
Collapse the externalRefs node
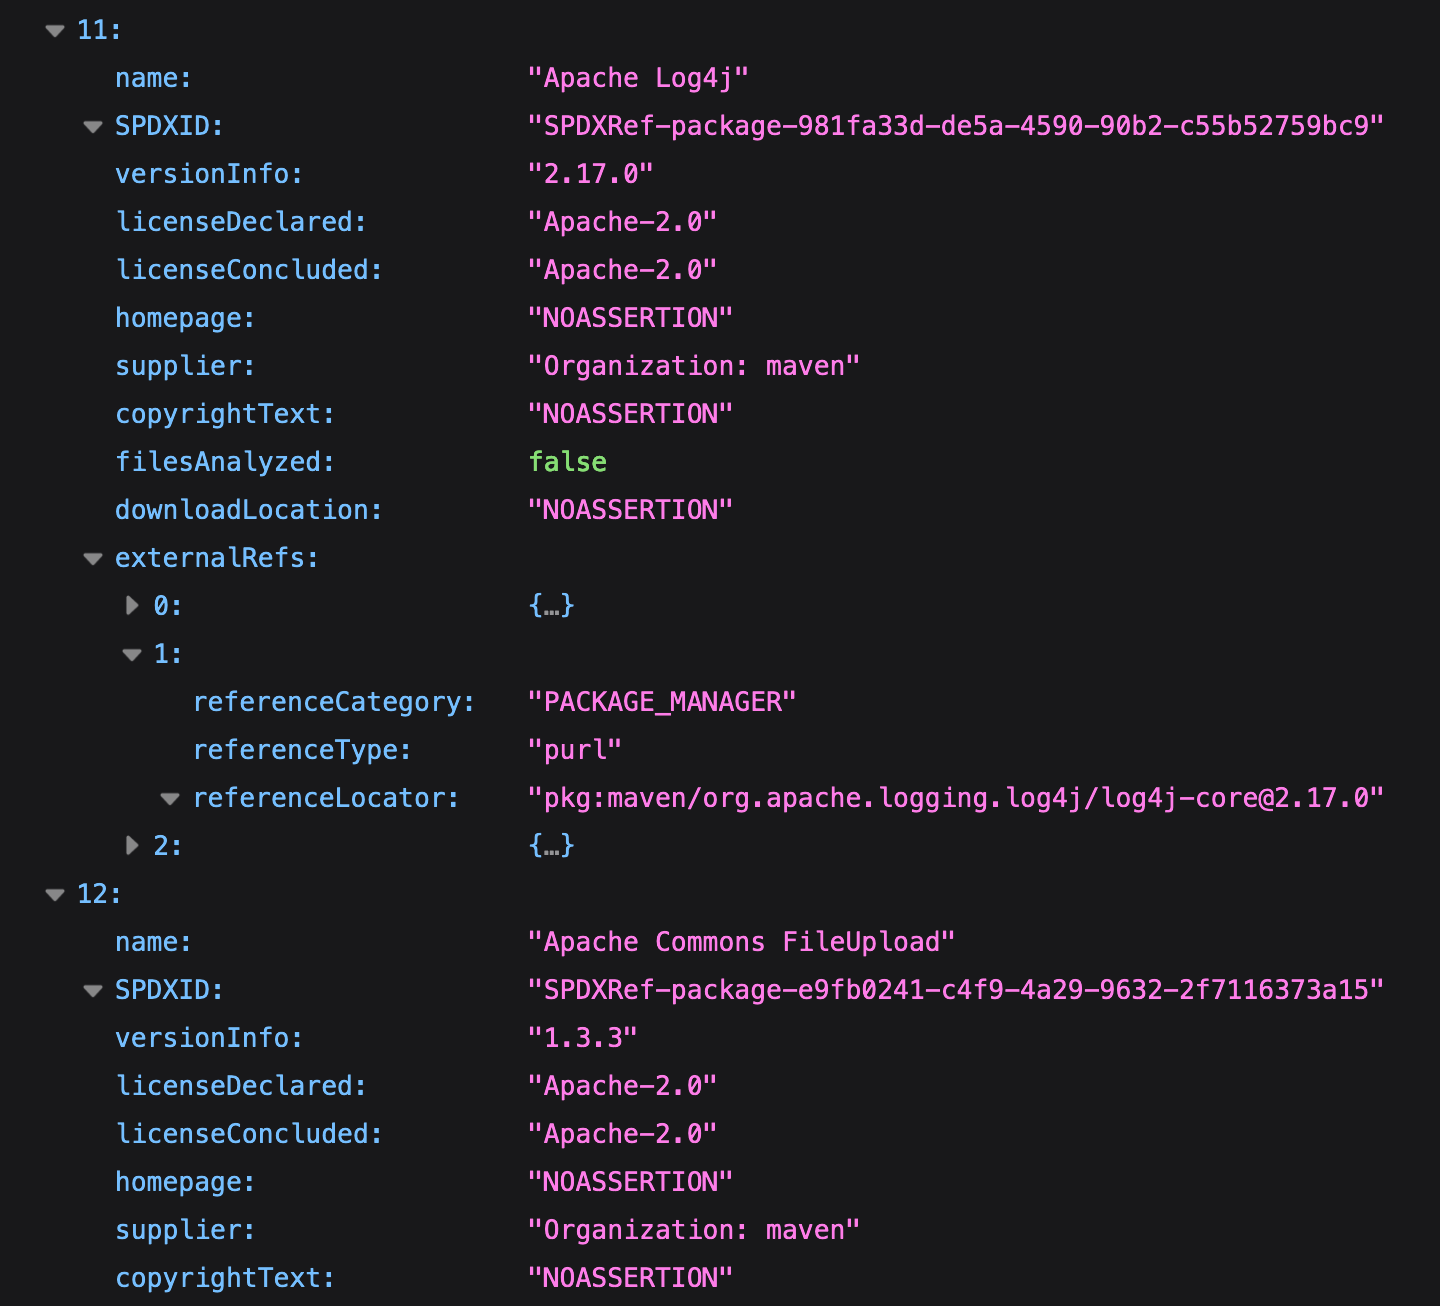pos(93,559)
